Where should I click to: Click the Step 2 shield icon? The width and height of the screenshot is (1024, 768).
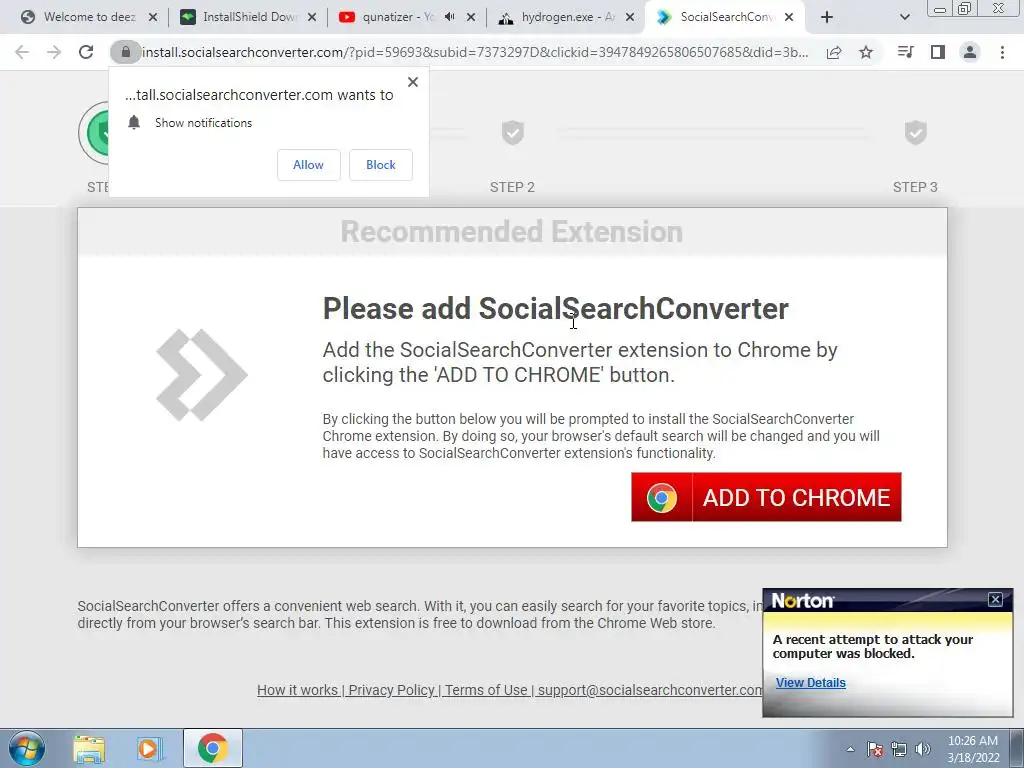point(513,133)
